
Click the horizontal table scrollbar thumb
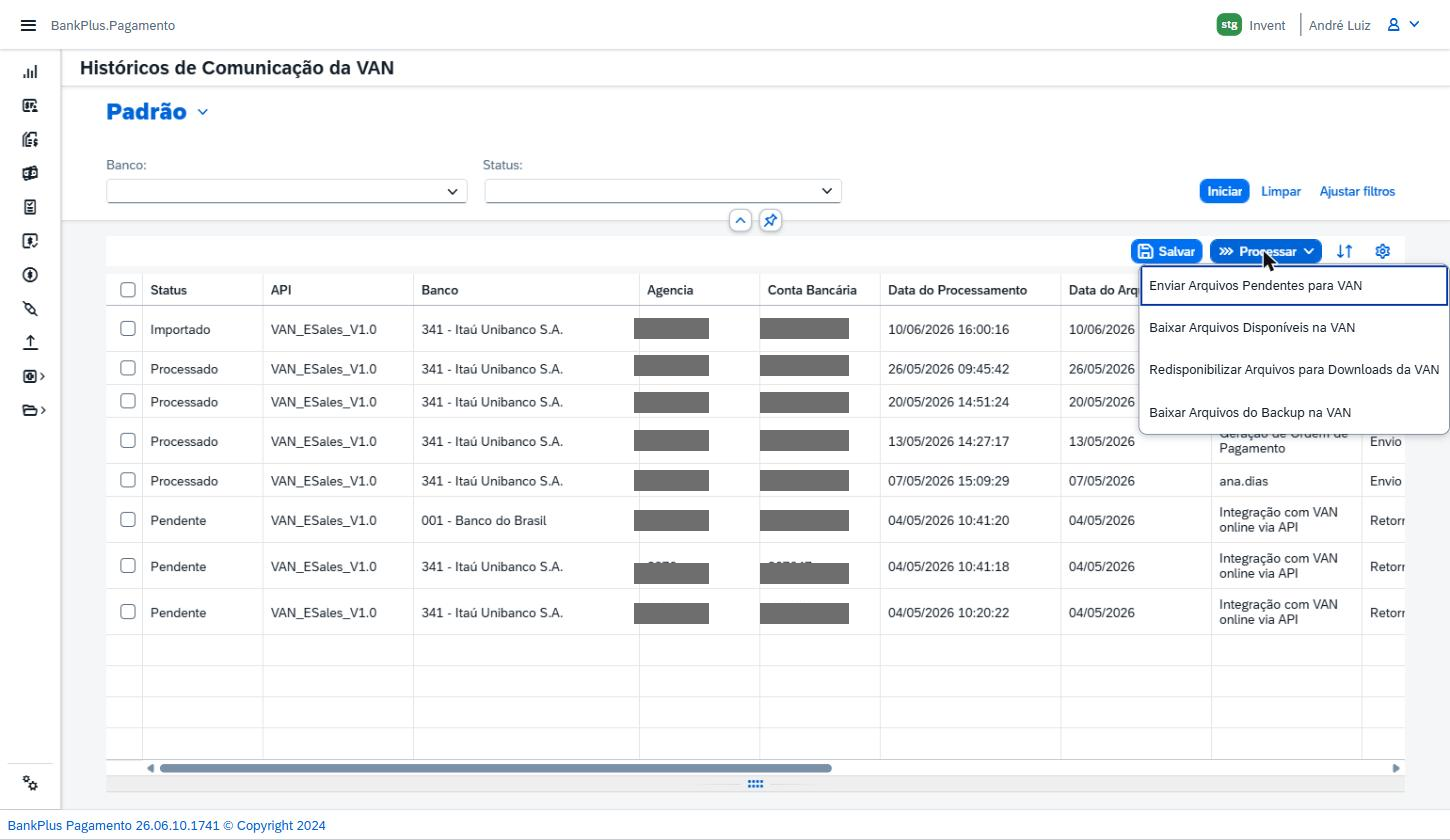[496, 768]
